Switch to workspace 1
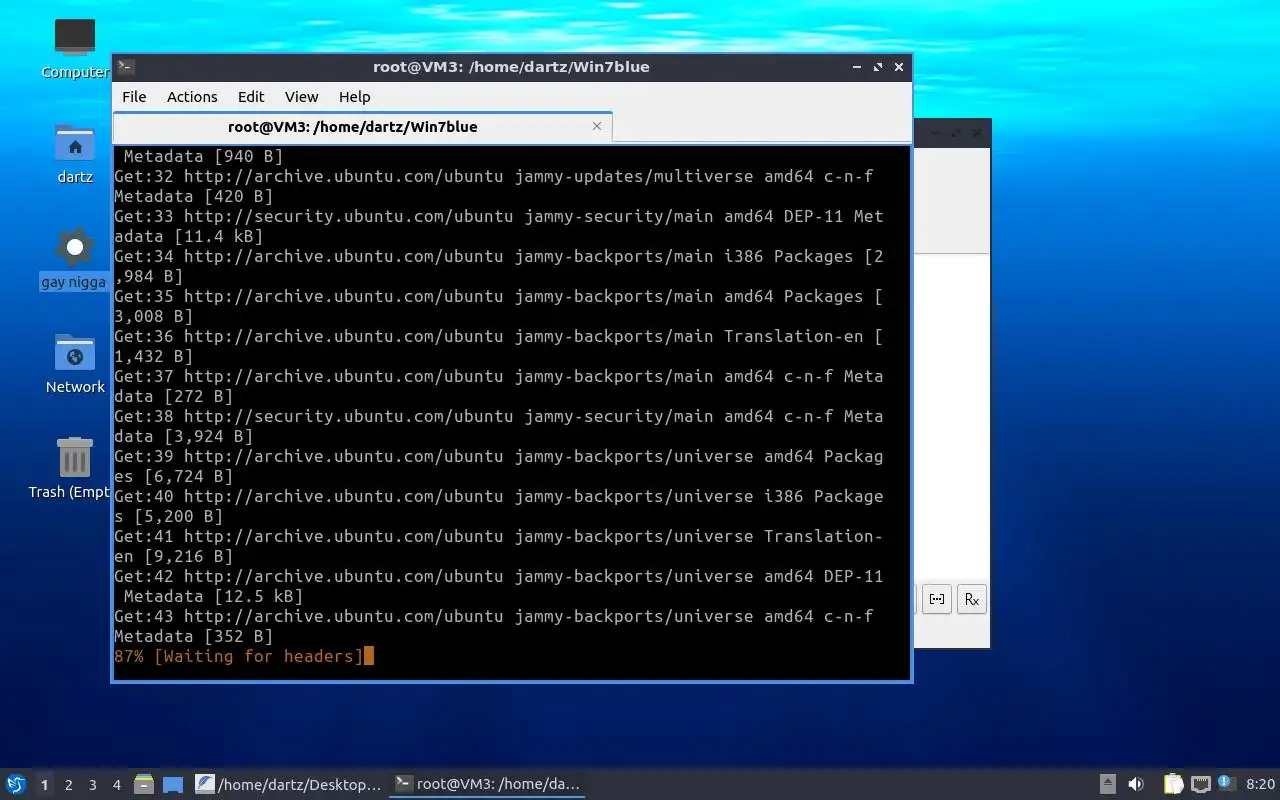This screenshot has width=1280, height=800. coord(44,785)
